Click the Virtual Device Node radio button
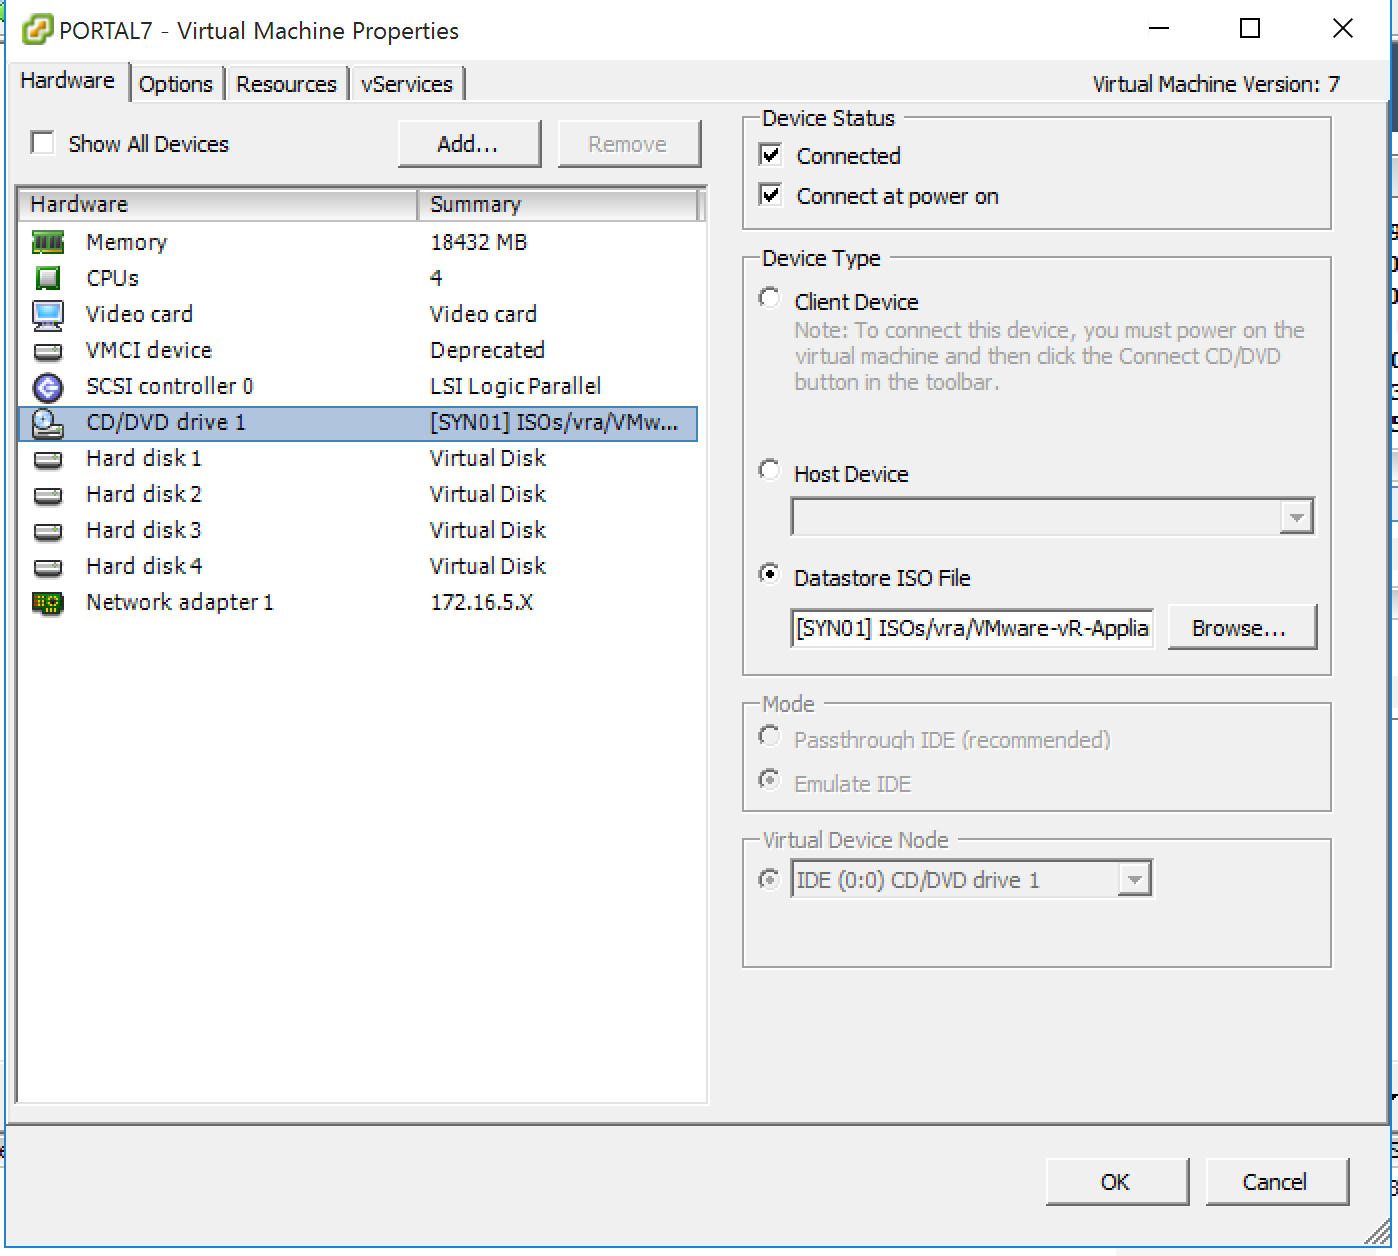 pos(769,879)
